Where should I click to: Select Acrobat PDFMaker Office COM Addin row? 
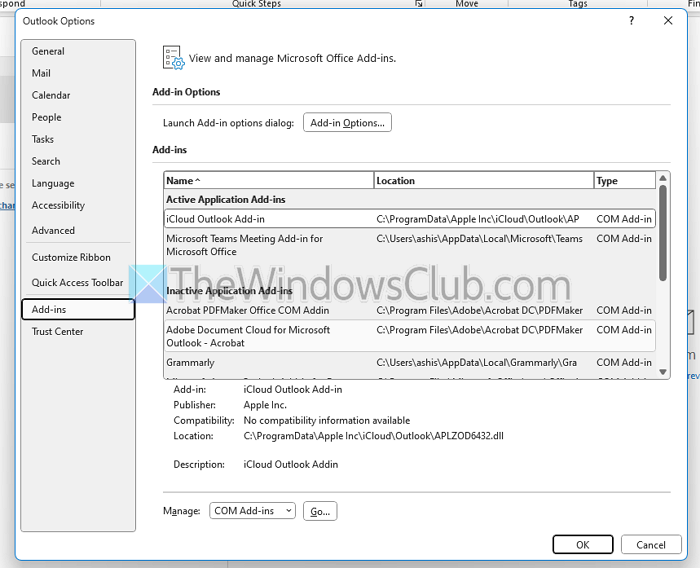coord(409,310)
